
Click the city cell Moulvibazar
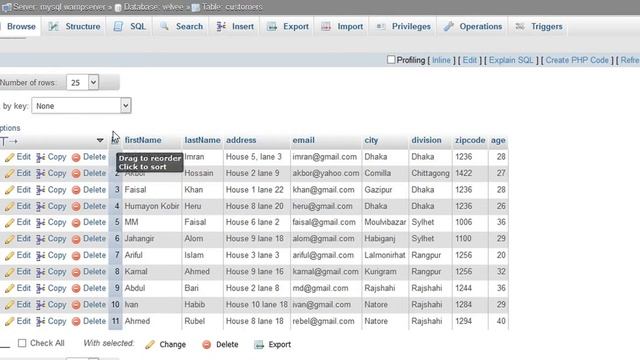coord(385,222)
